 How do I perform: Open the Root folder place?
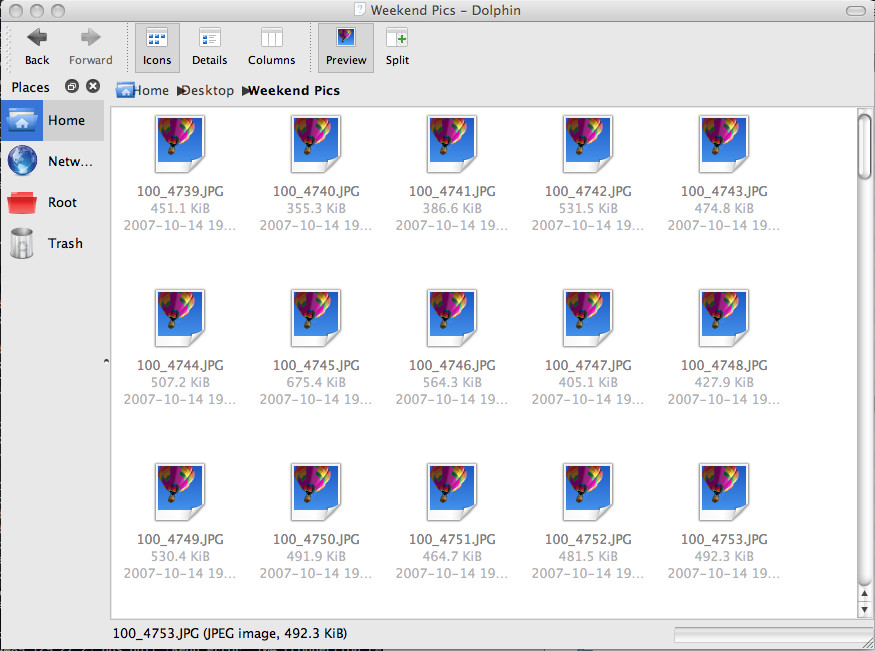52,202
